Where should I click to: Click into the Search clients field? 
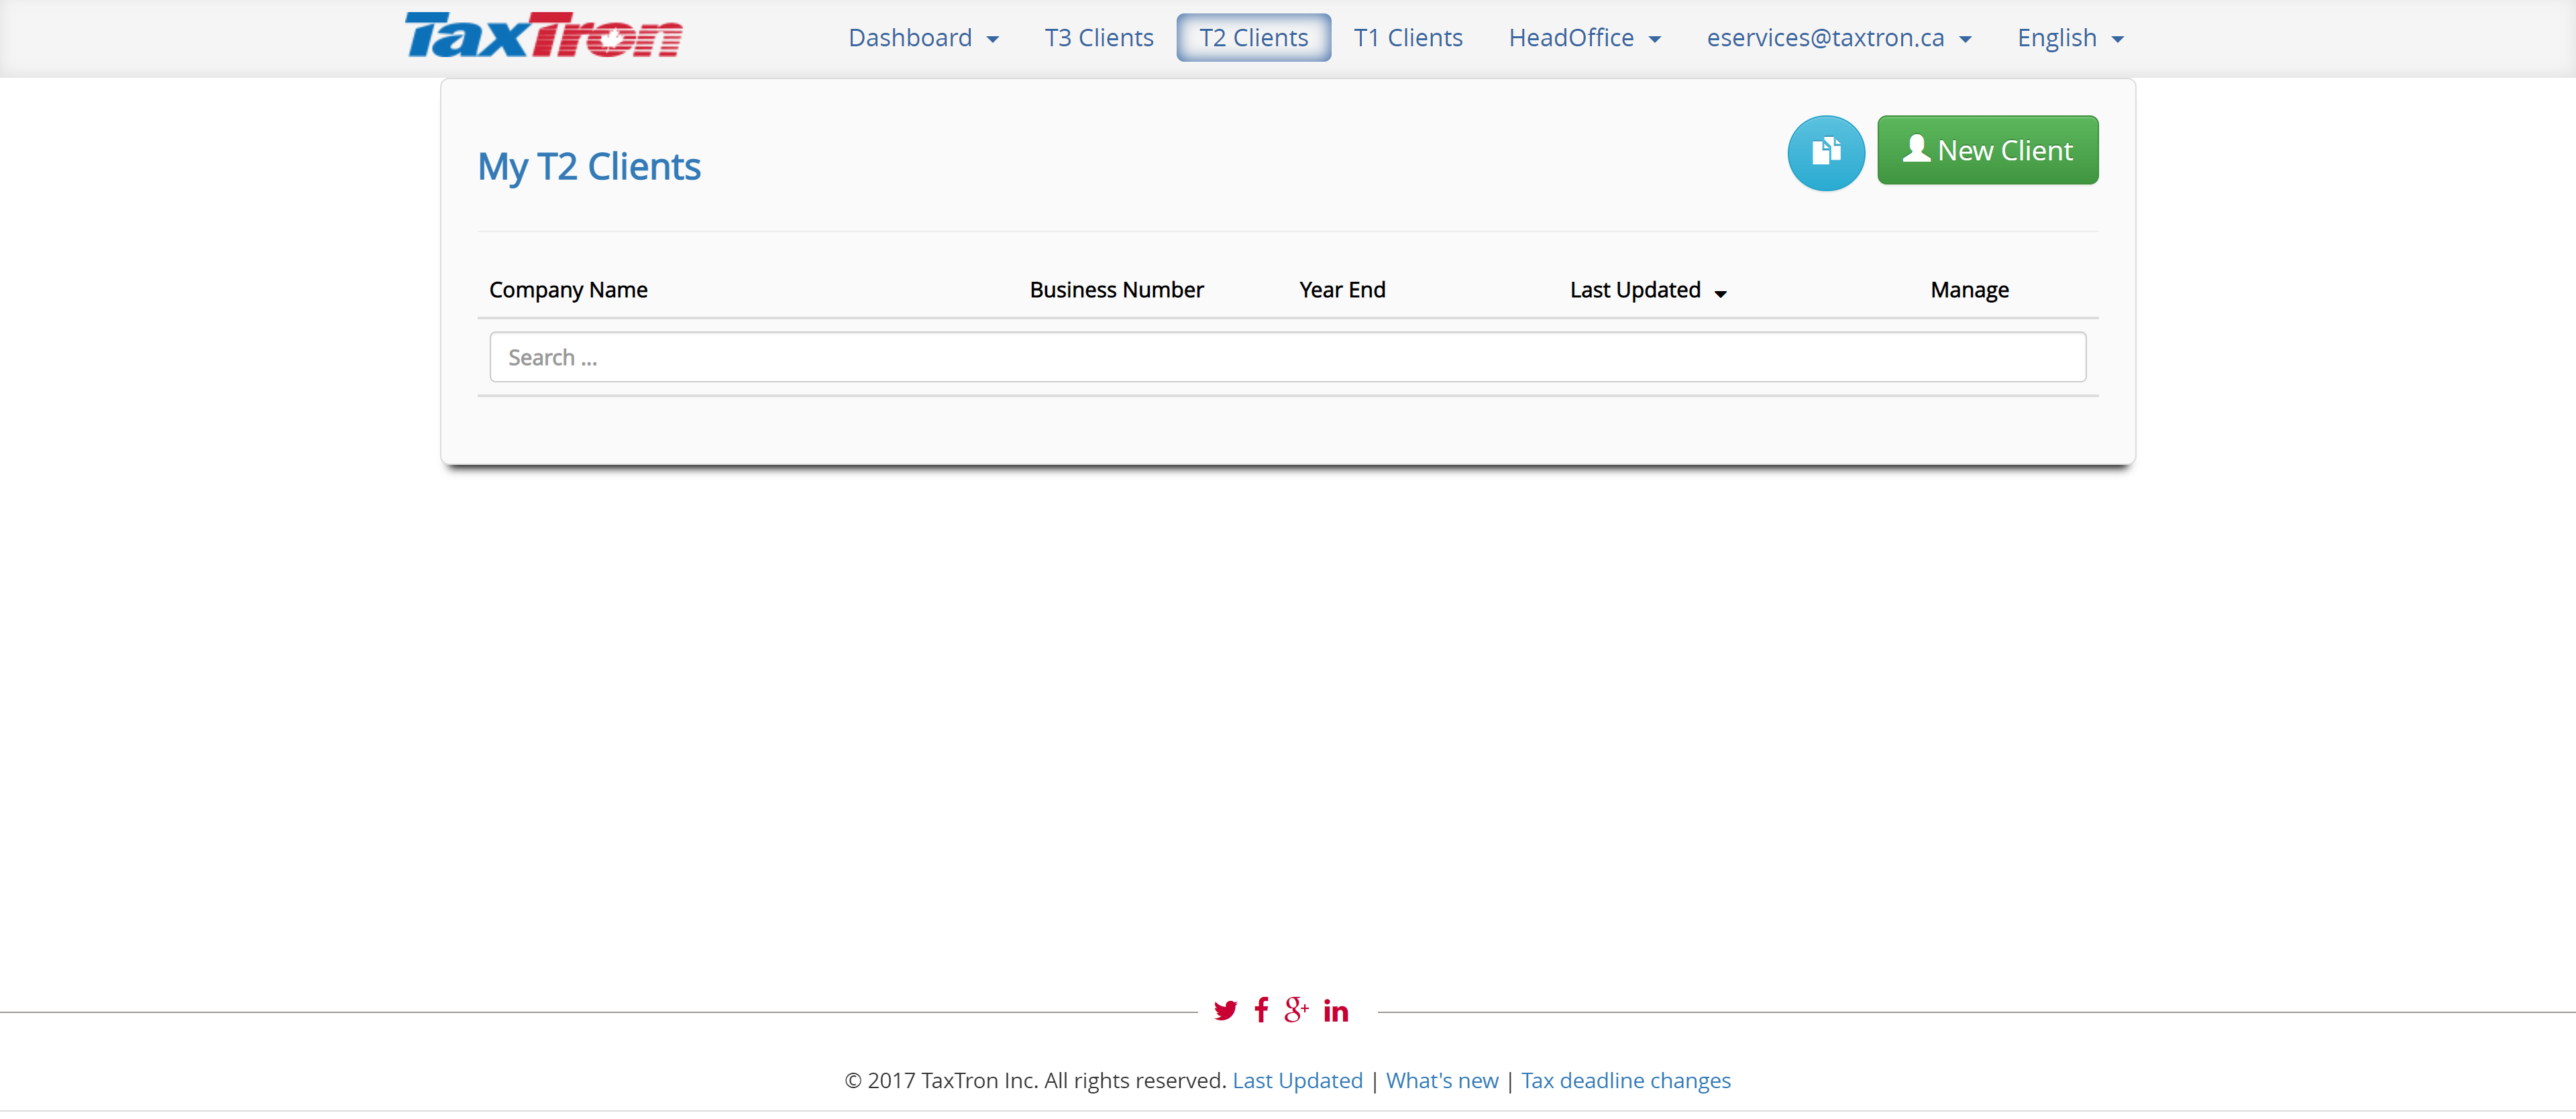(1287, 357)
